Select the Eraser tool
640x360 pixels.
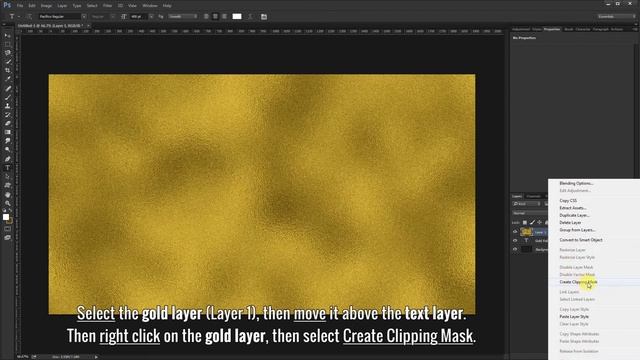7,123
